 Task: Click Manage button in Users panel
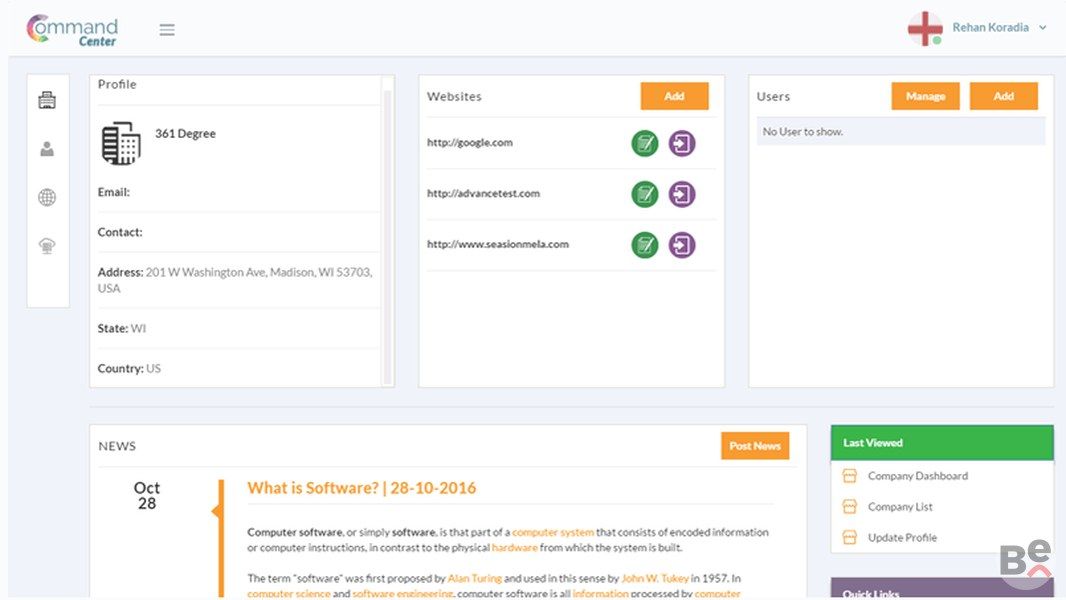[925, 96]
